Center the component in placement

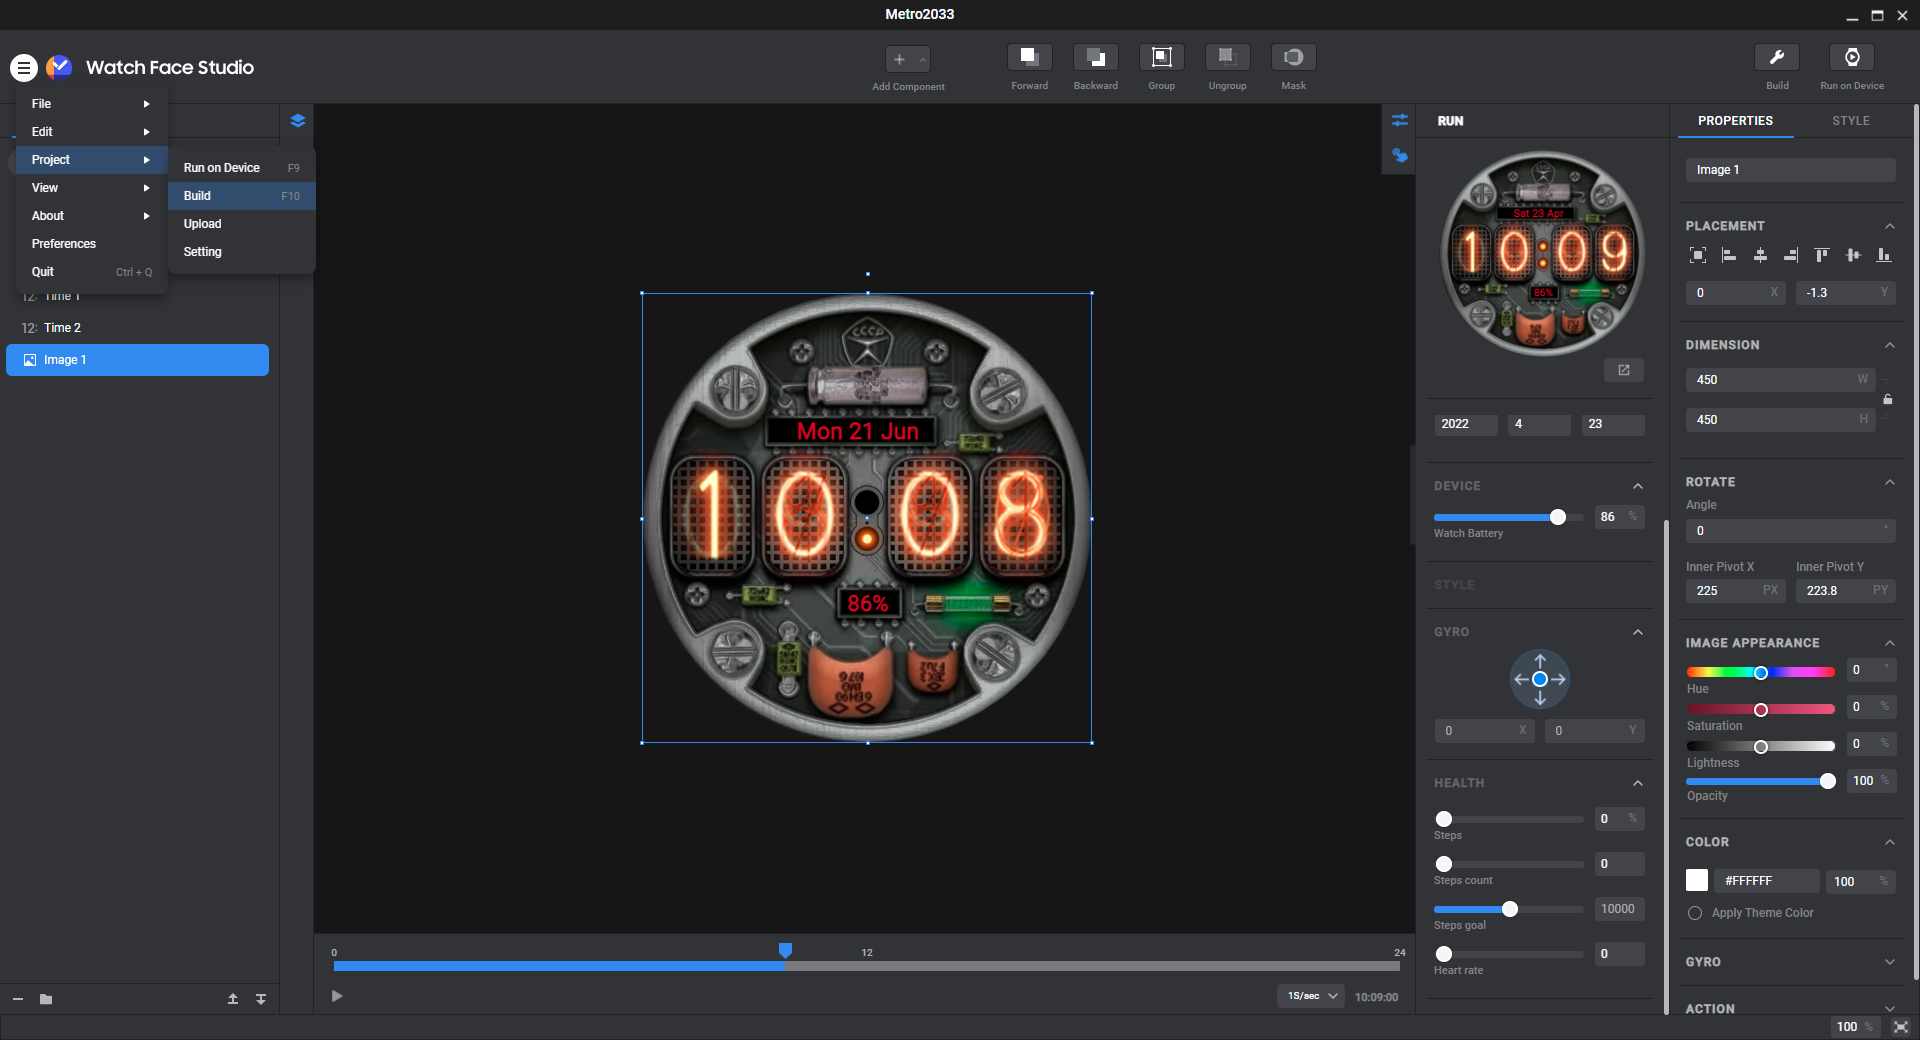(x=1698, y=255)
